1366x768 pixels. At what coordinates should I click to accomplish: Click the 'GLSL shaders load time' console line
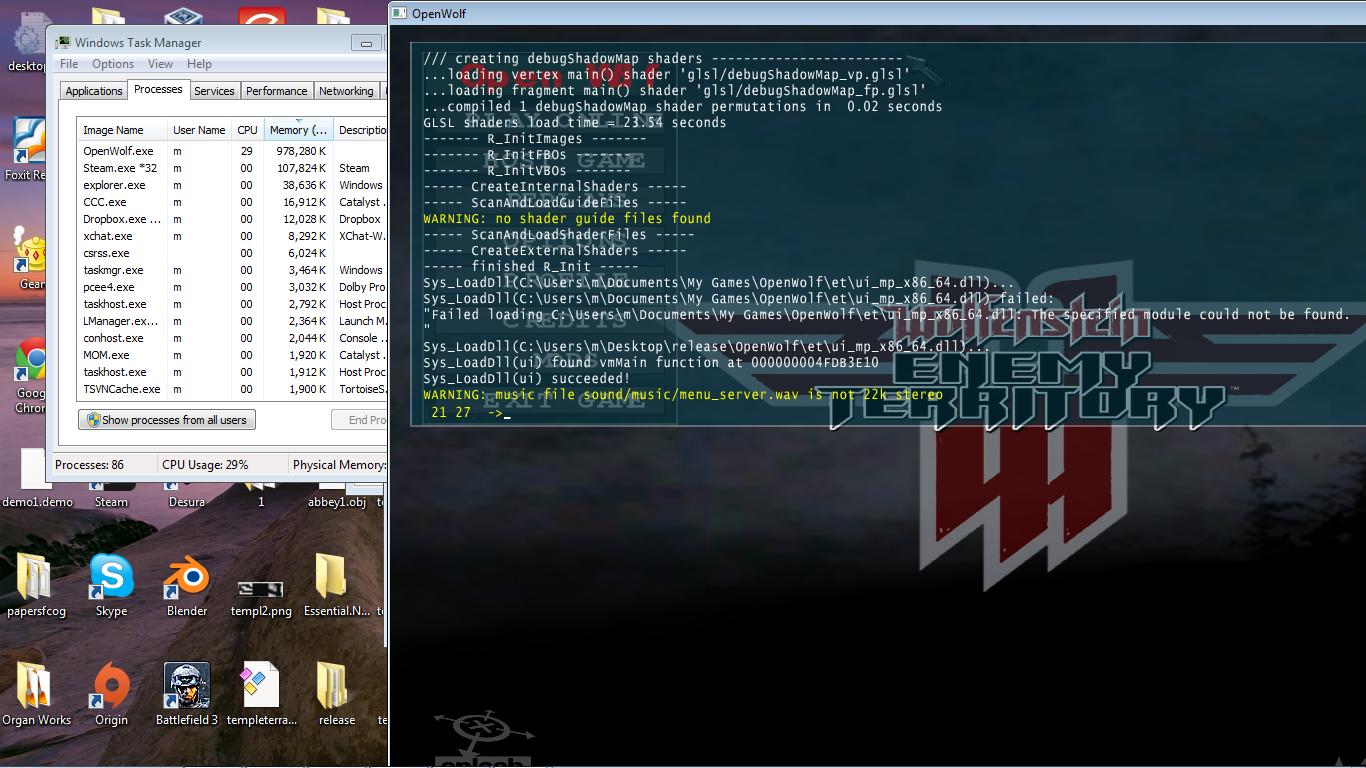pyautogui.click(x=575, y=122)
